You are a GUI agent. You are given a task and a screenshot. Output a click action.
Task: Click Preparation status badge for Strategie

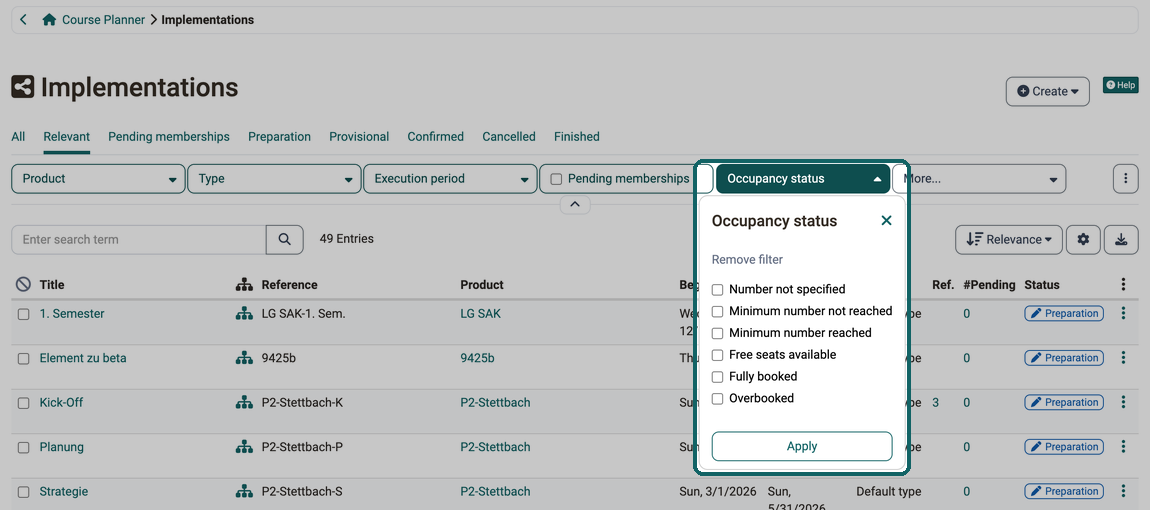1064,491
